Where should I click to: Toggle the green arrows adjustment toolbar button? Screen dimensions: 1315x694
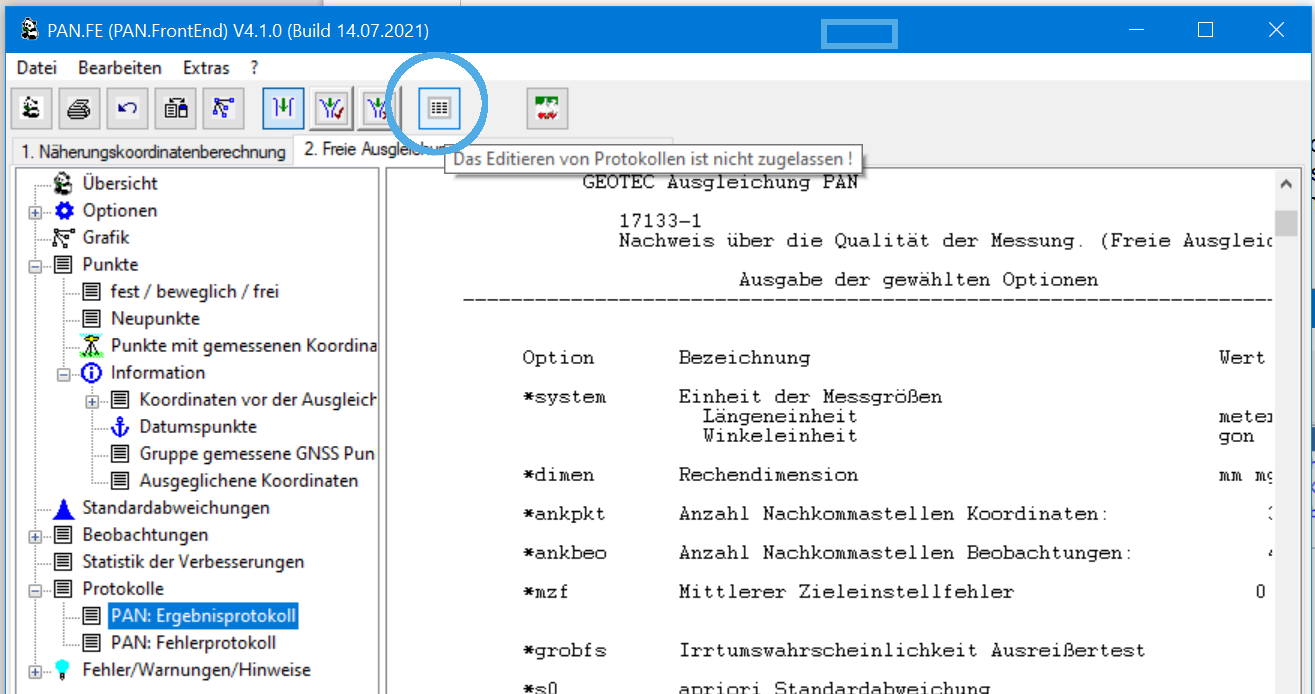[283, 109]
